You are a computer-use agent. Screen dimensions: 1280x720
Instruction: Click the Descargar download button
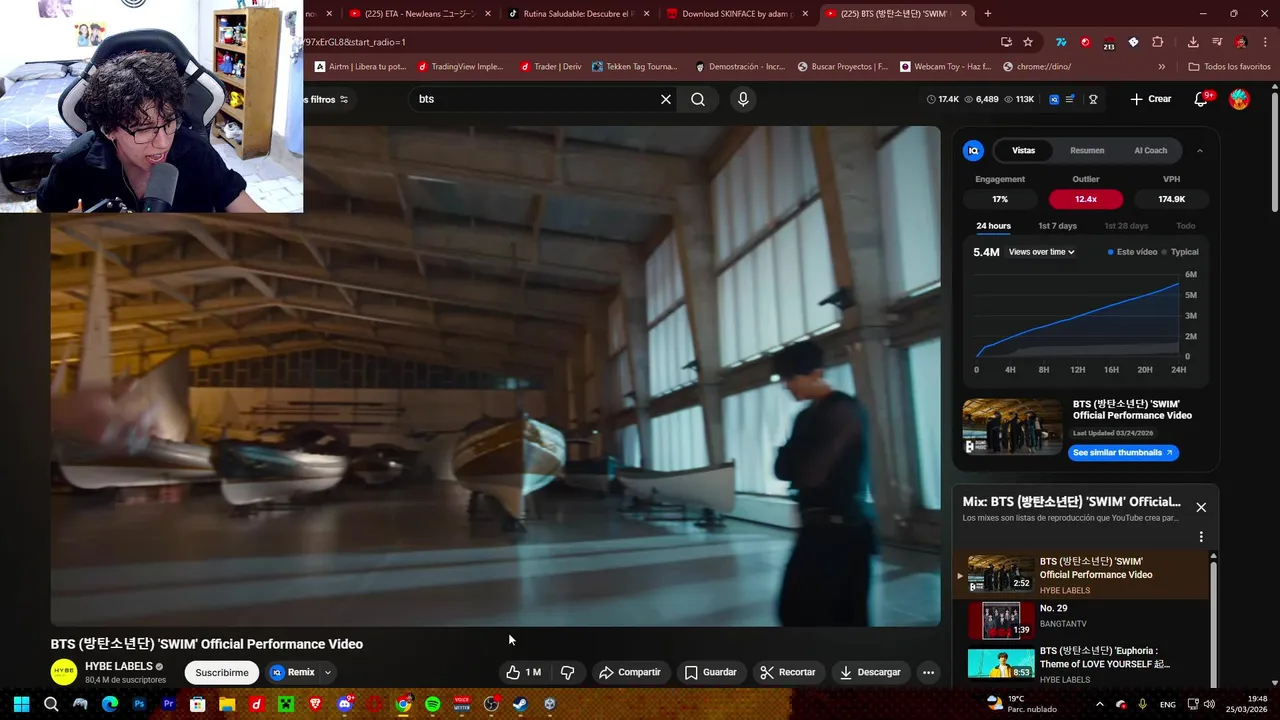pyautogui.click(x=871, y=672)
